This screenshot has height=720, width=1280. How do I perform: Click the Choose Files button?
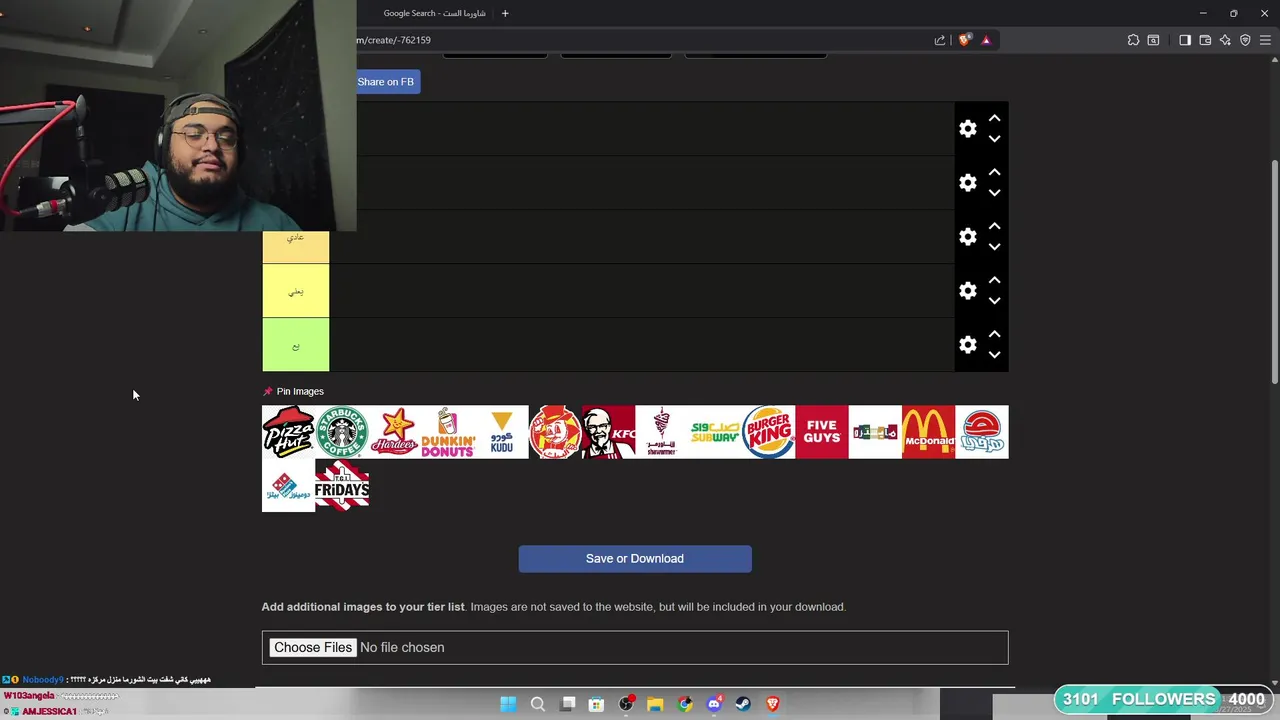pos(313,647)
